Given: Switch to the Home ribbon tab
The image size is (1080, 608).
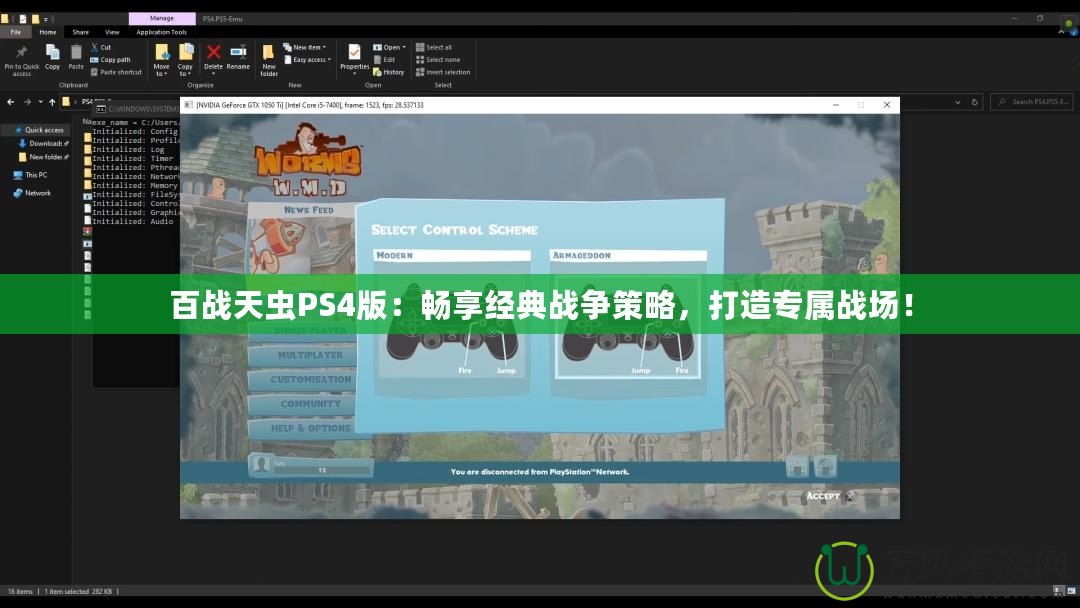Looking at the screenshot, I should [48, 32].
